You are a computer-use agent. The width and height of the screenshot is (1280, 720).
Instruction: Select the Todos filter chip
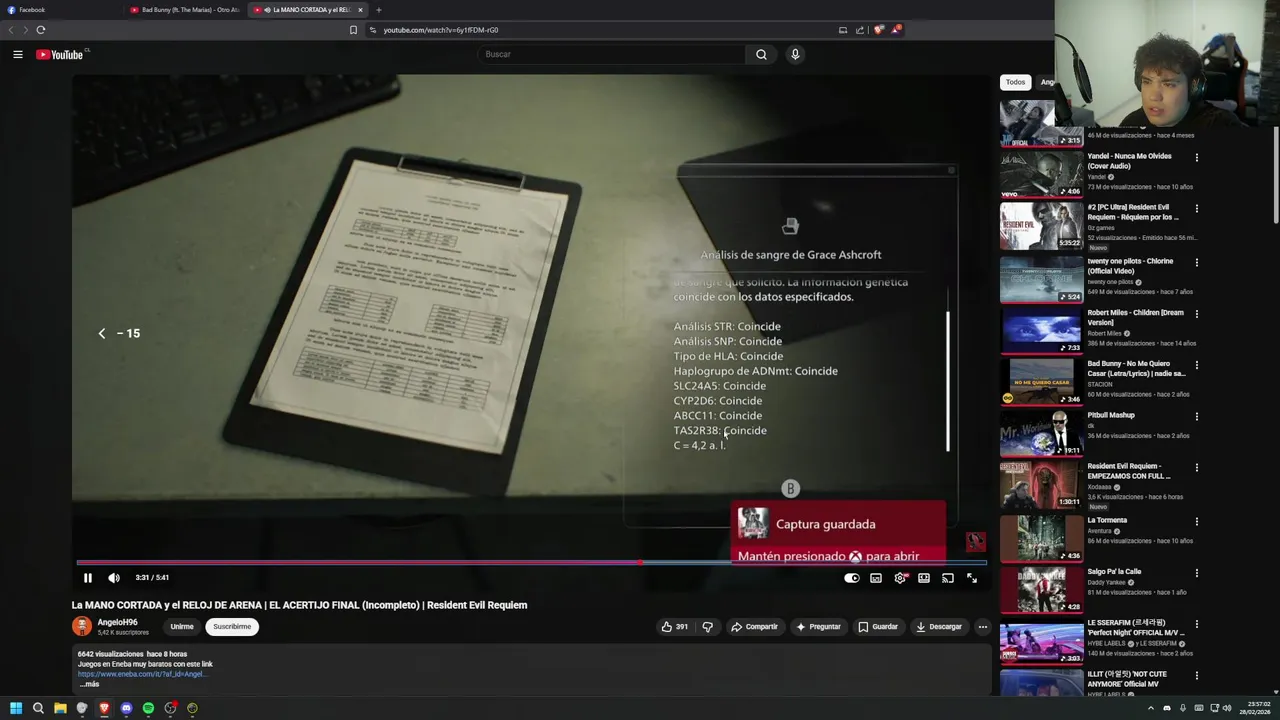tap(1015, 82)
